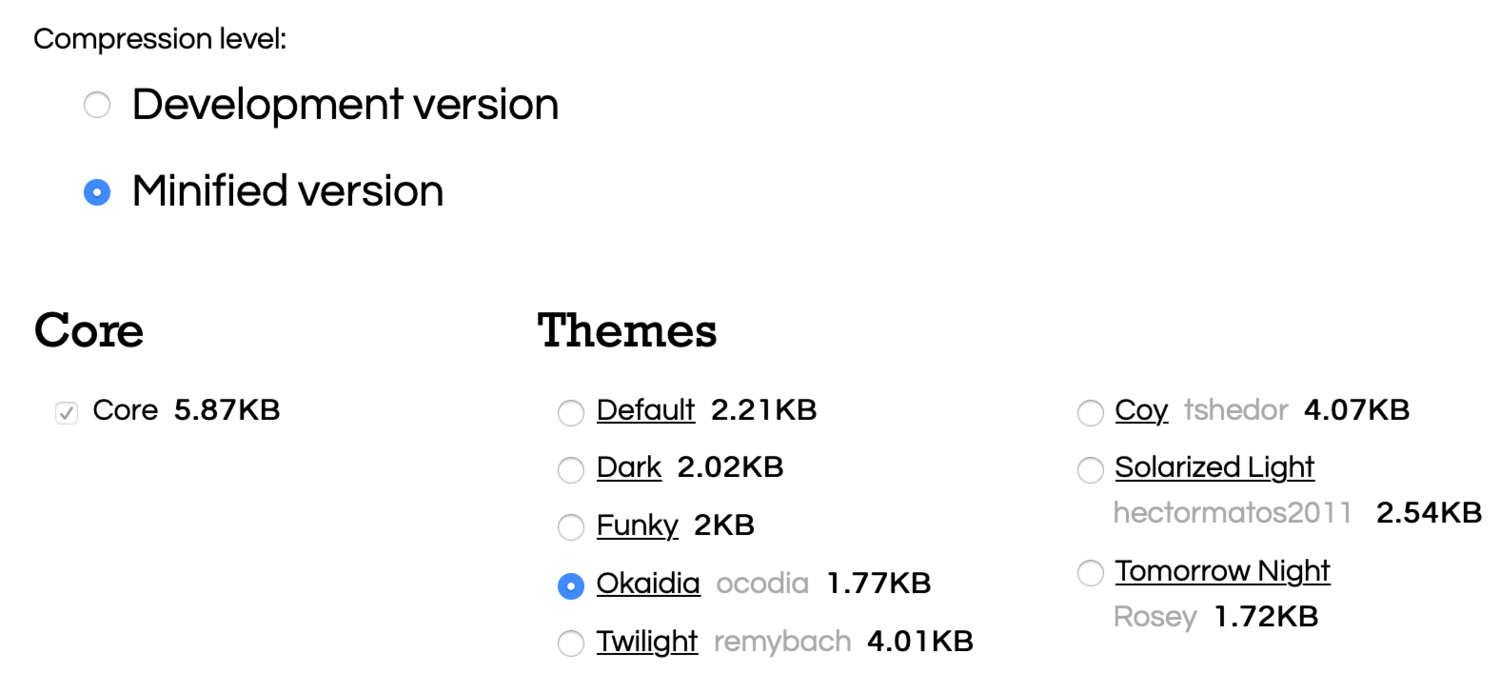Select the Development version radio button
Viewport: 1500px width, 693px height.
click(97, 103)
